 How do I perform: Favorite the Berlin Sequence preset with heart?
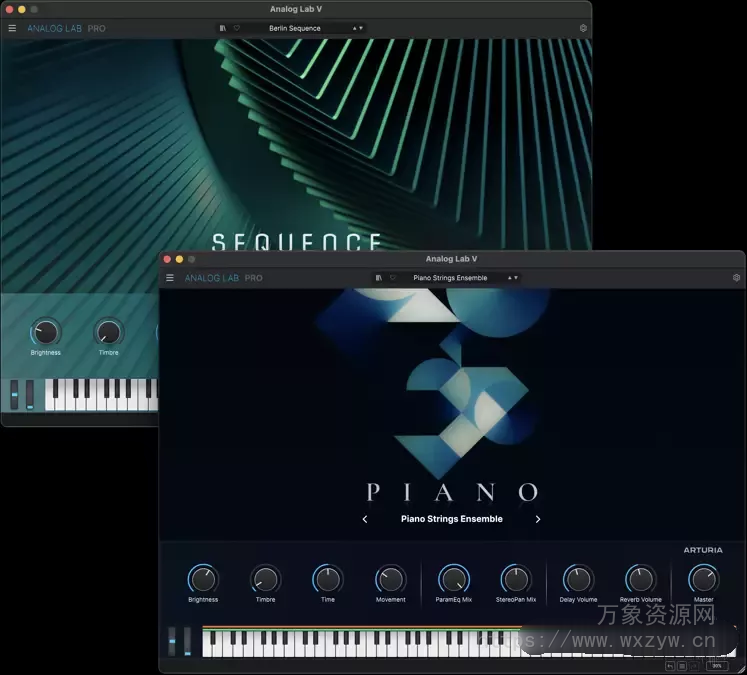point(237,28)
